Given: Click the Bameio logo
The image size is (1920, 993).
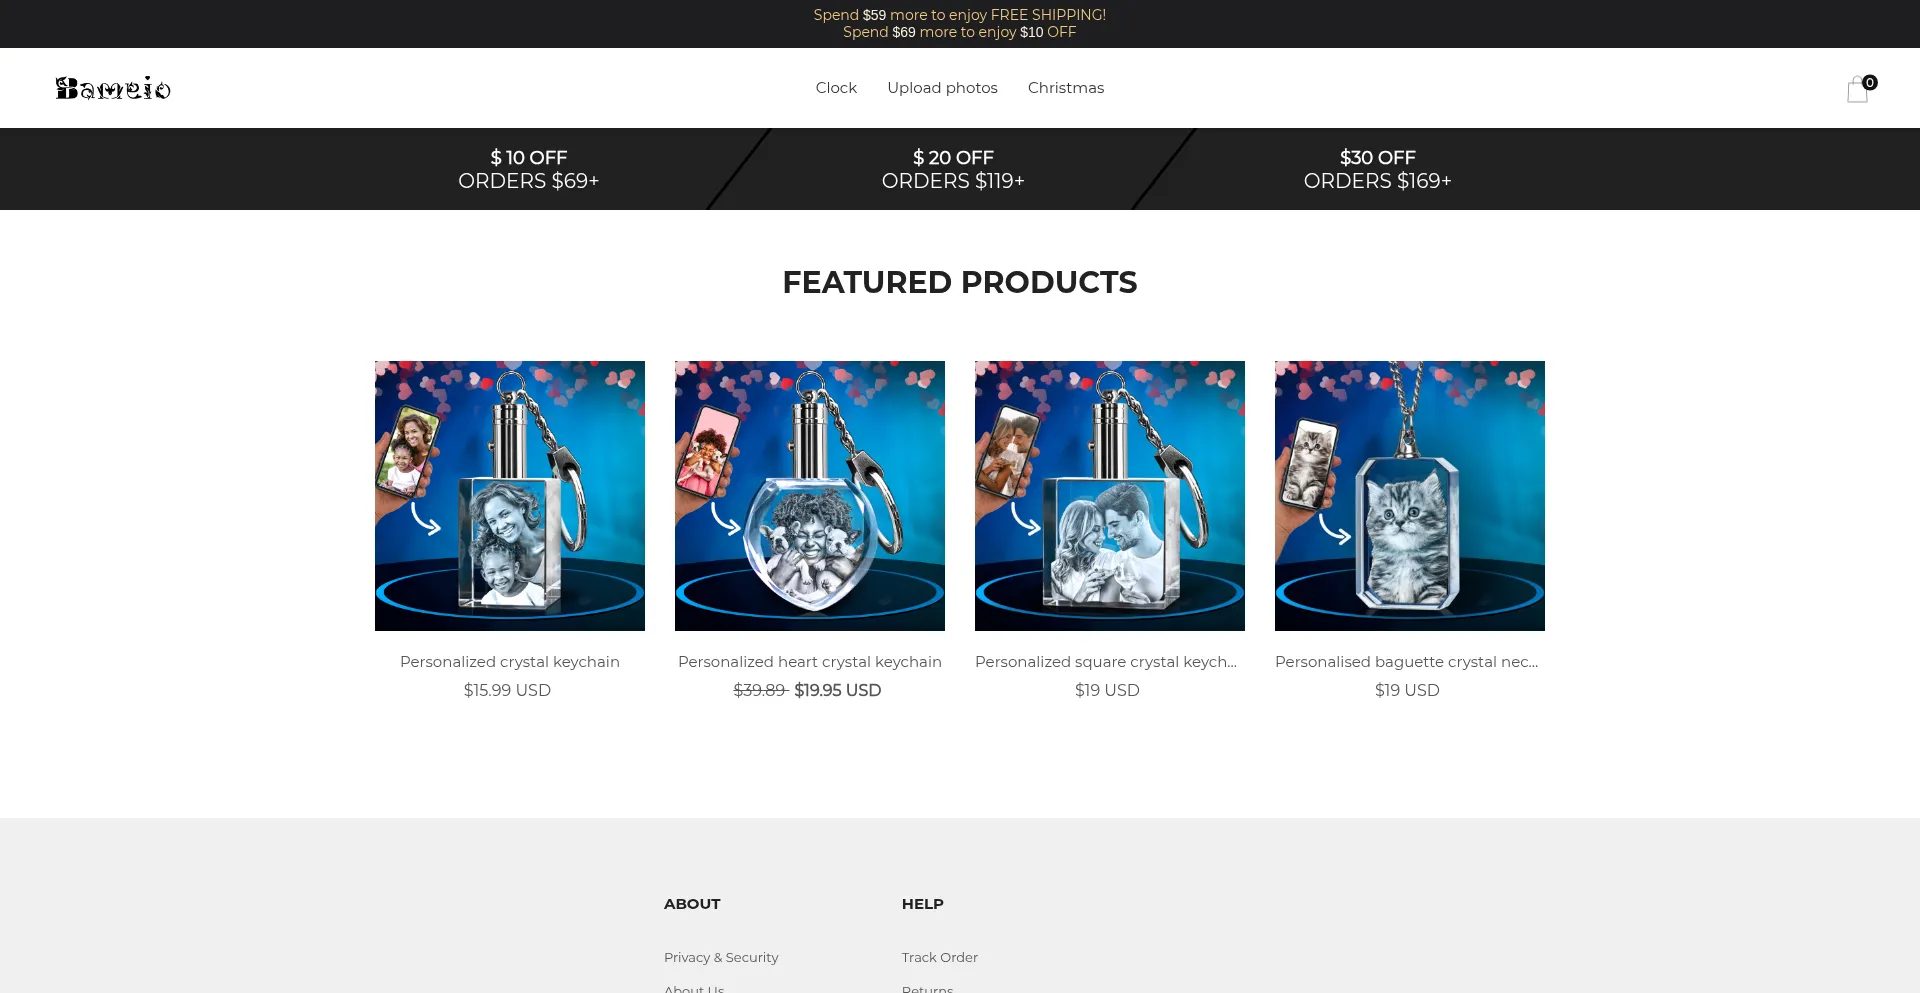Looking at the screenshot, I should point(113,88).
